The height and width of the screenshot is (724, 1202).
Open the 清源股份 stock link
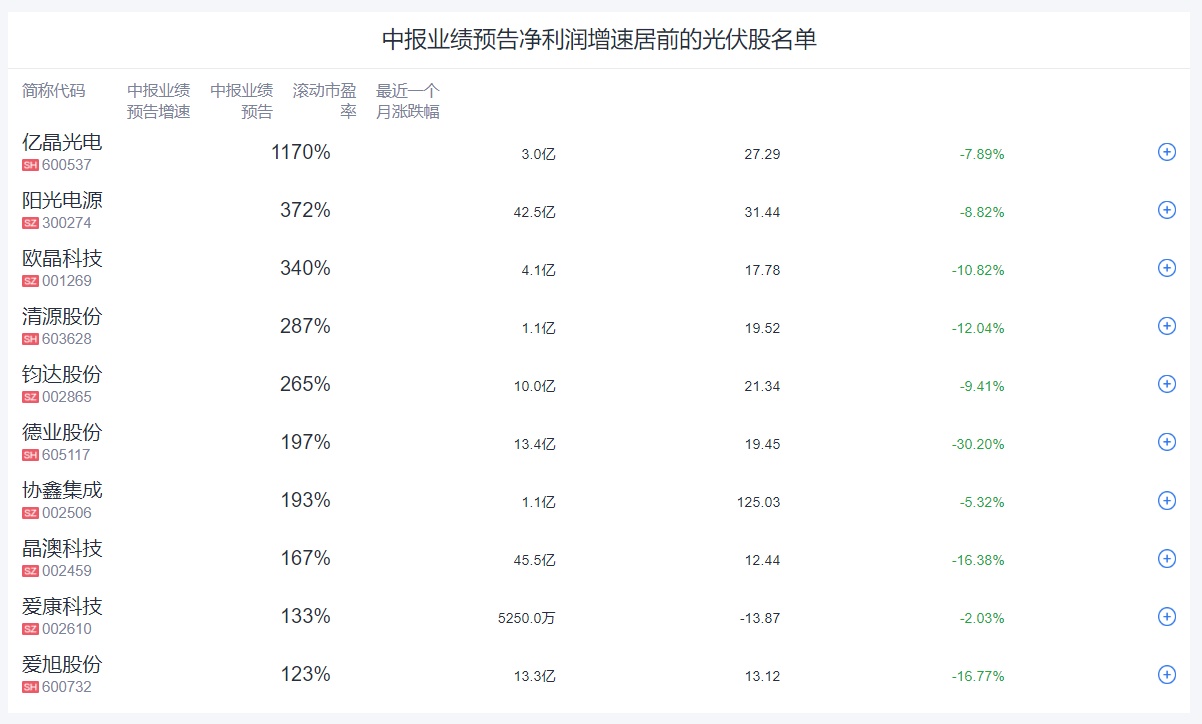[62, 316]
